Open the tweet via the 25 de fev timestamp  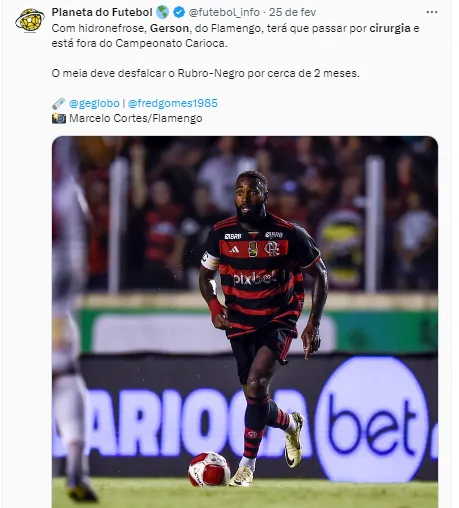(x=292, y=12)
